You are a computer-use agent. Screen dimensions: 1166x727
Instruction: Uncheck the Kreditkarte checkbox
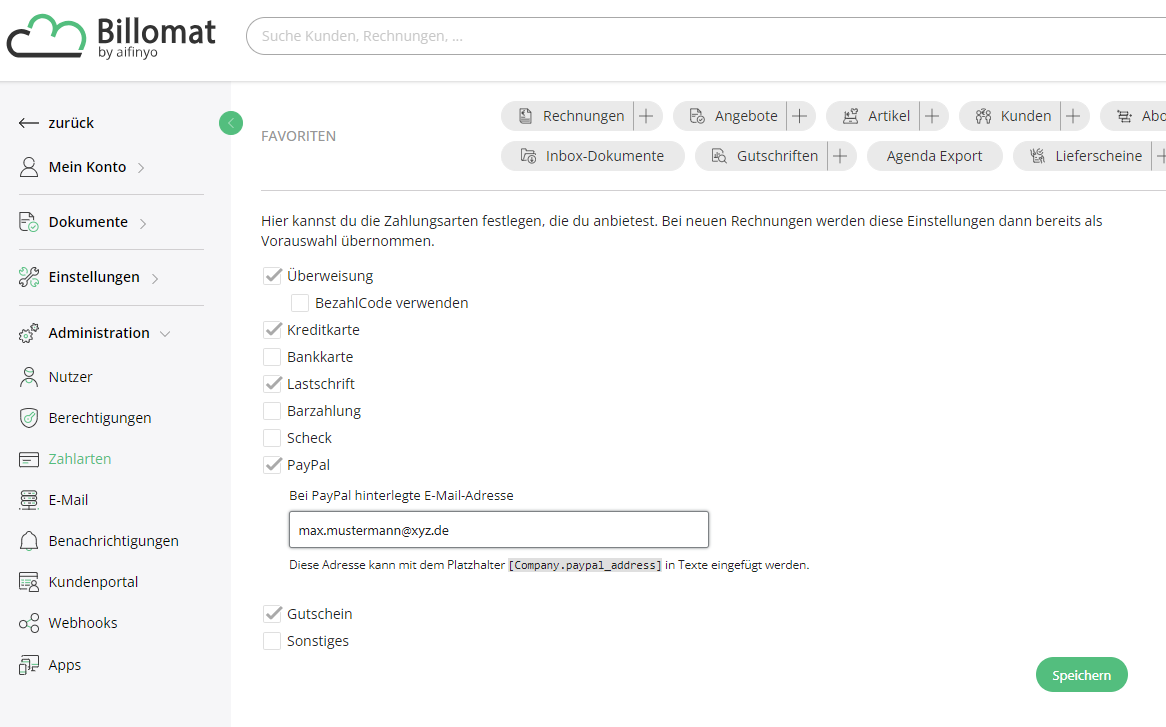[272, 330]
